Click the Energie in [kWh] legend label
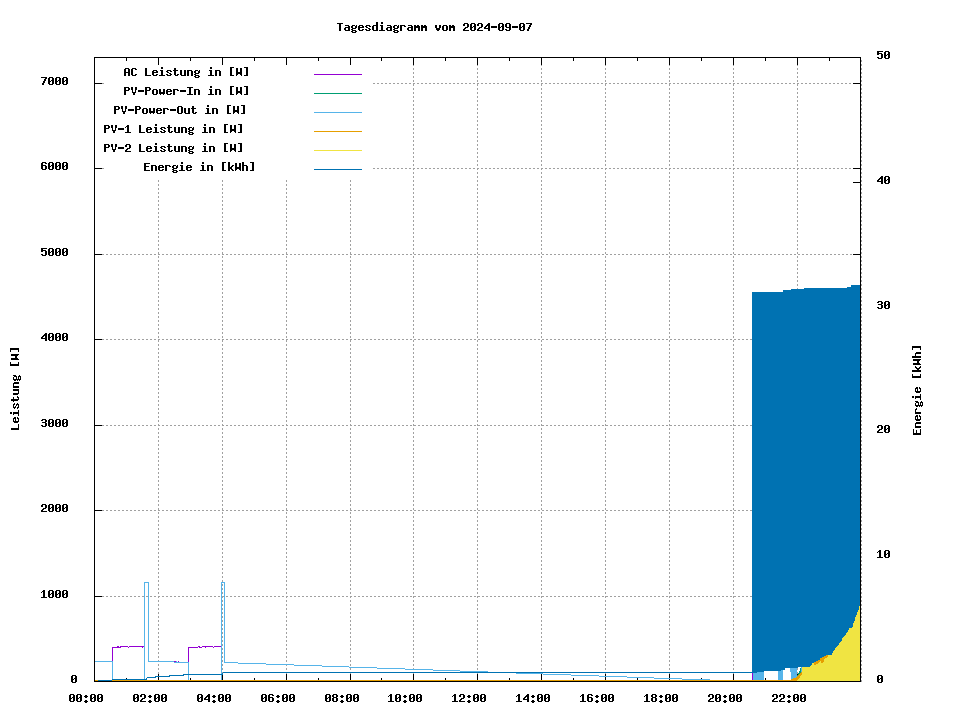Viewport: 960px width, 720px height. (199, 167)
